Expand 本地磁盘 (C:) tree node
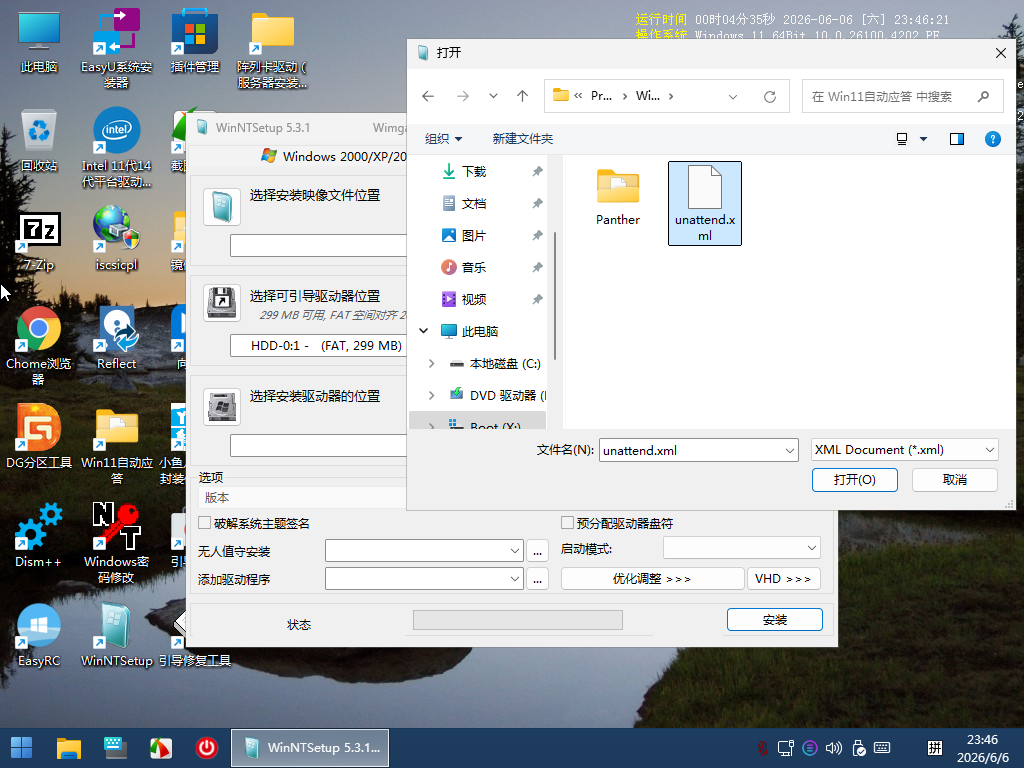 (x=431, y=363)
